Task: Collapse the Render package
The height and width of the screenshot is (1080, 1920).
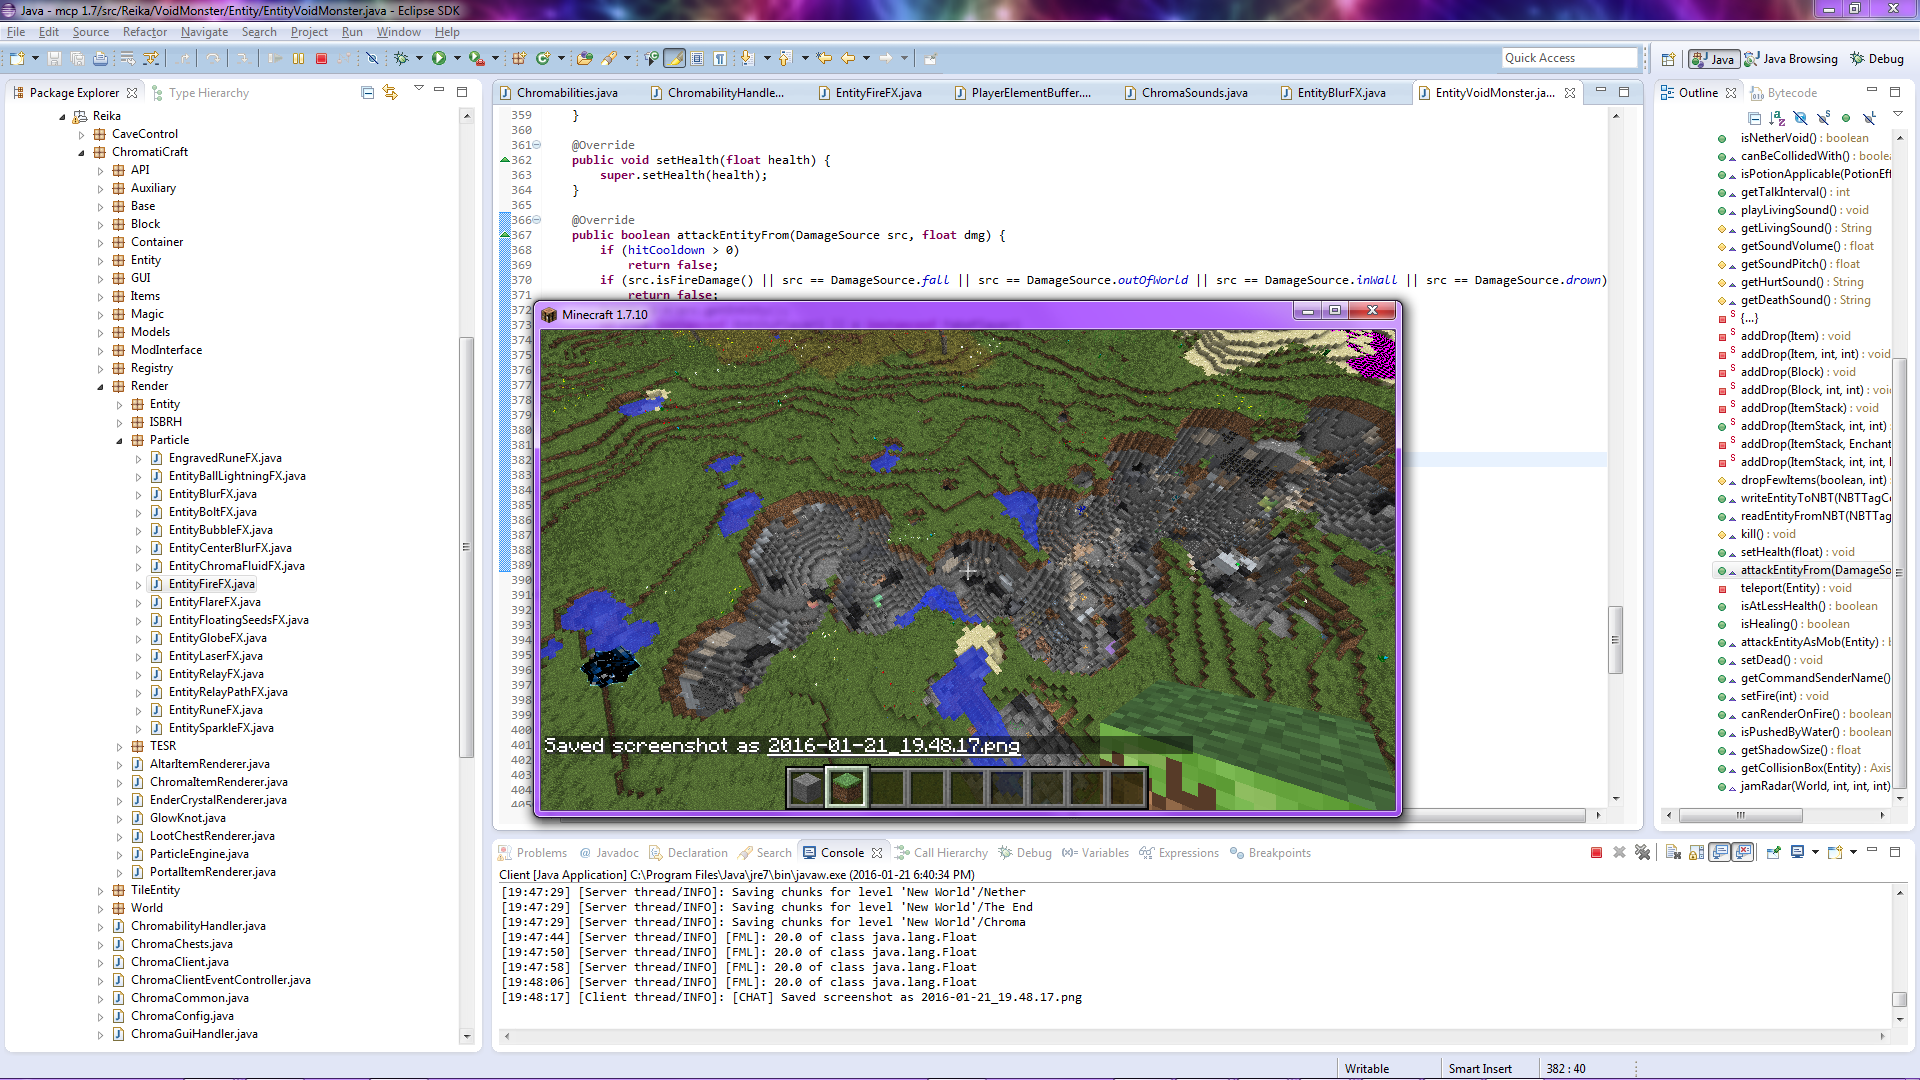Action: [100, 386]
